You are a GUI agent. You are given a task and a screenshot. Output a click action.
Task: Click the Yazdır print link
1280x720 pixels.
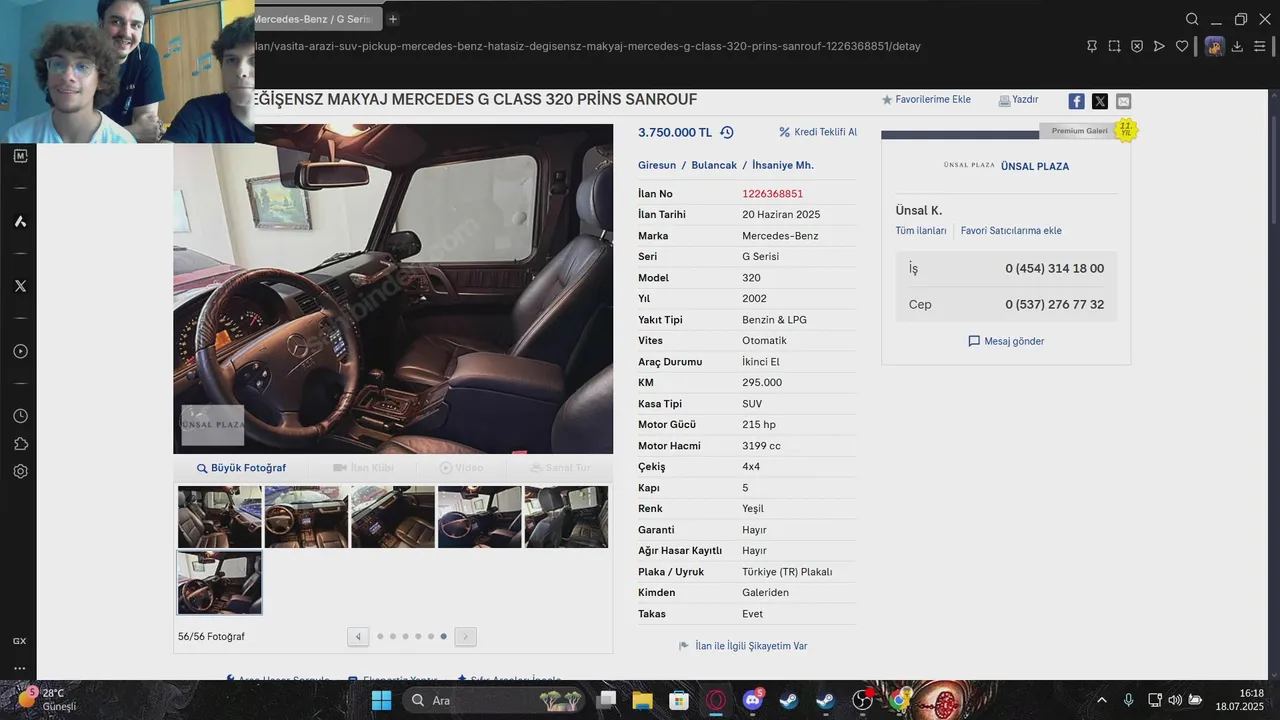[1018, 100]
